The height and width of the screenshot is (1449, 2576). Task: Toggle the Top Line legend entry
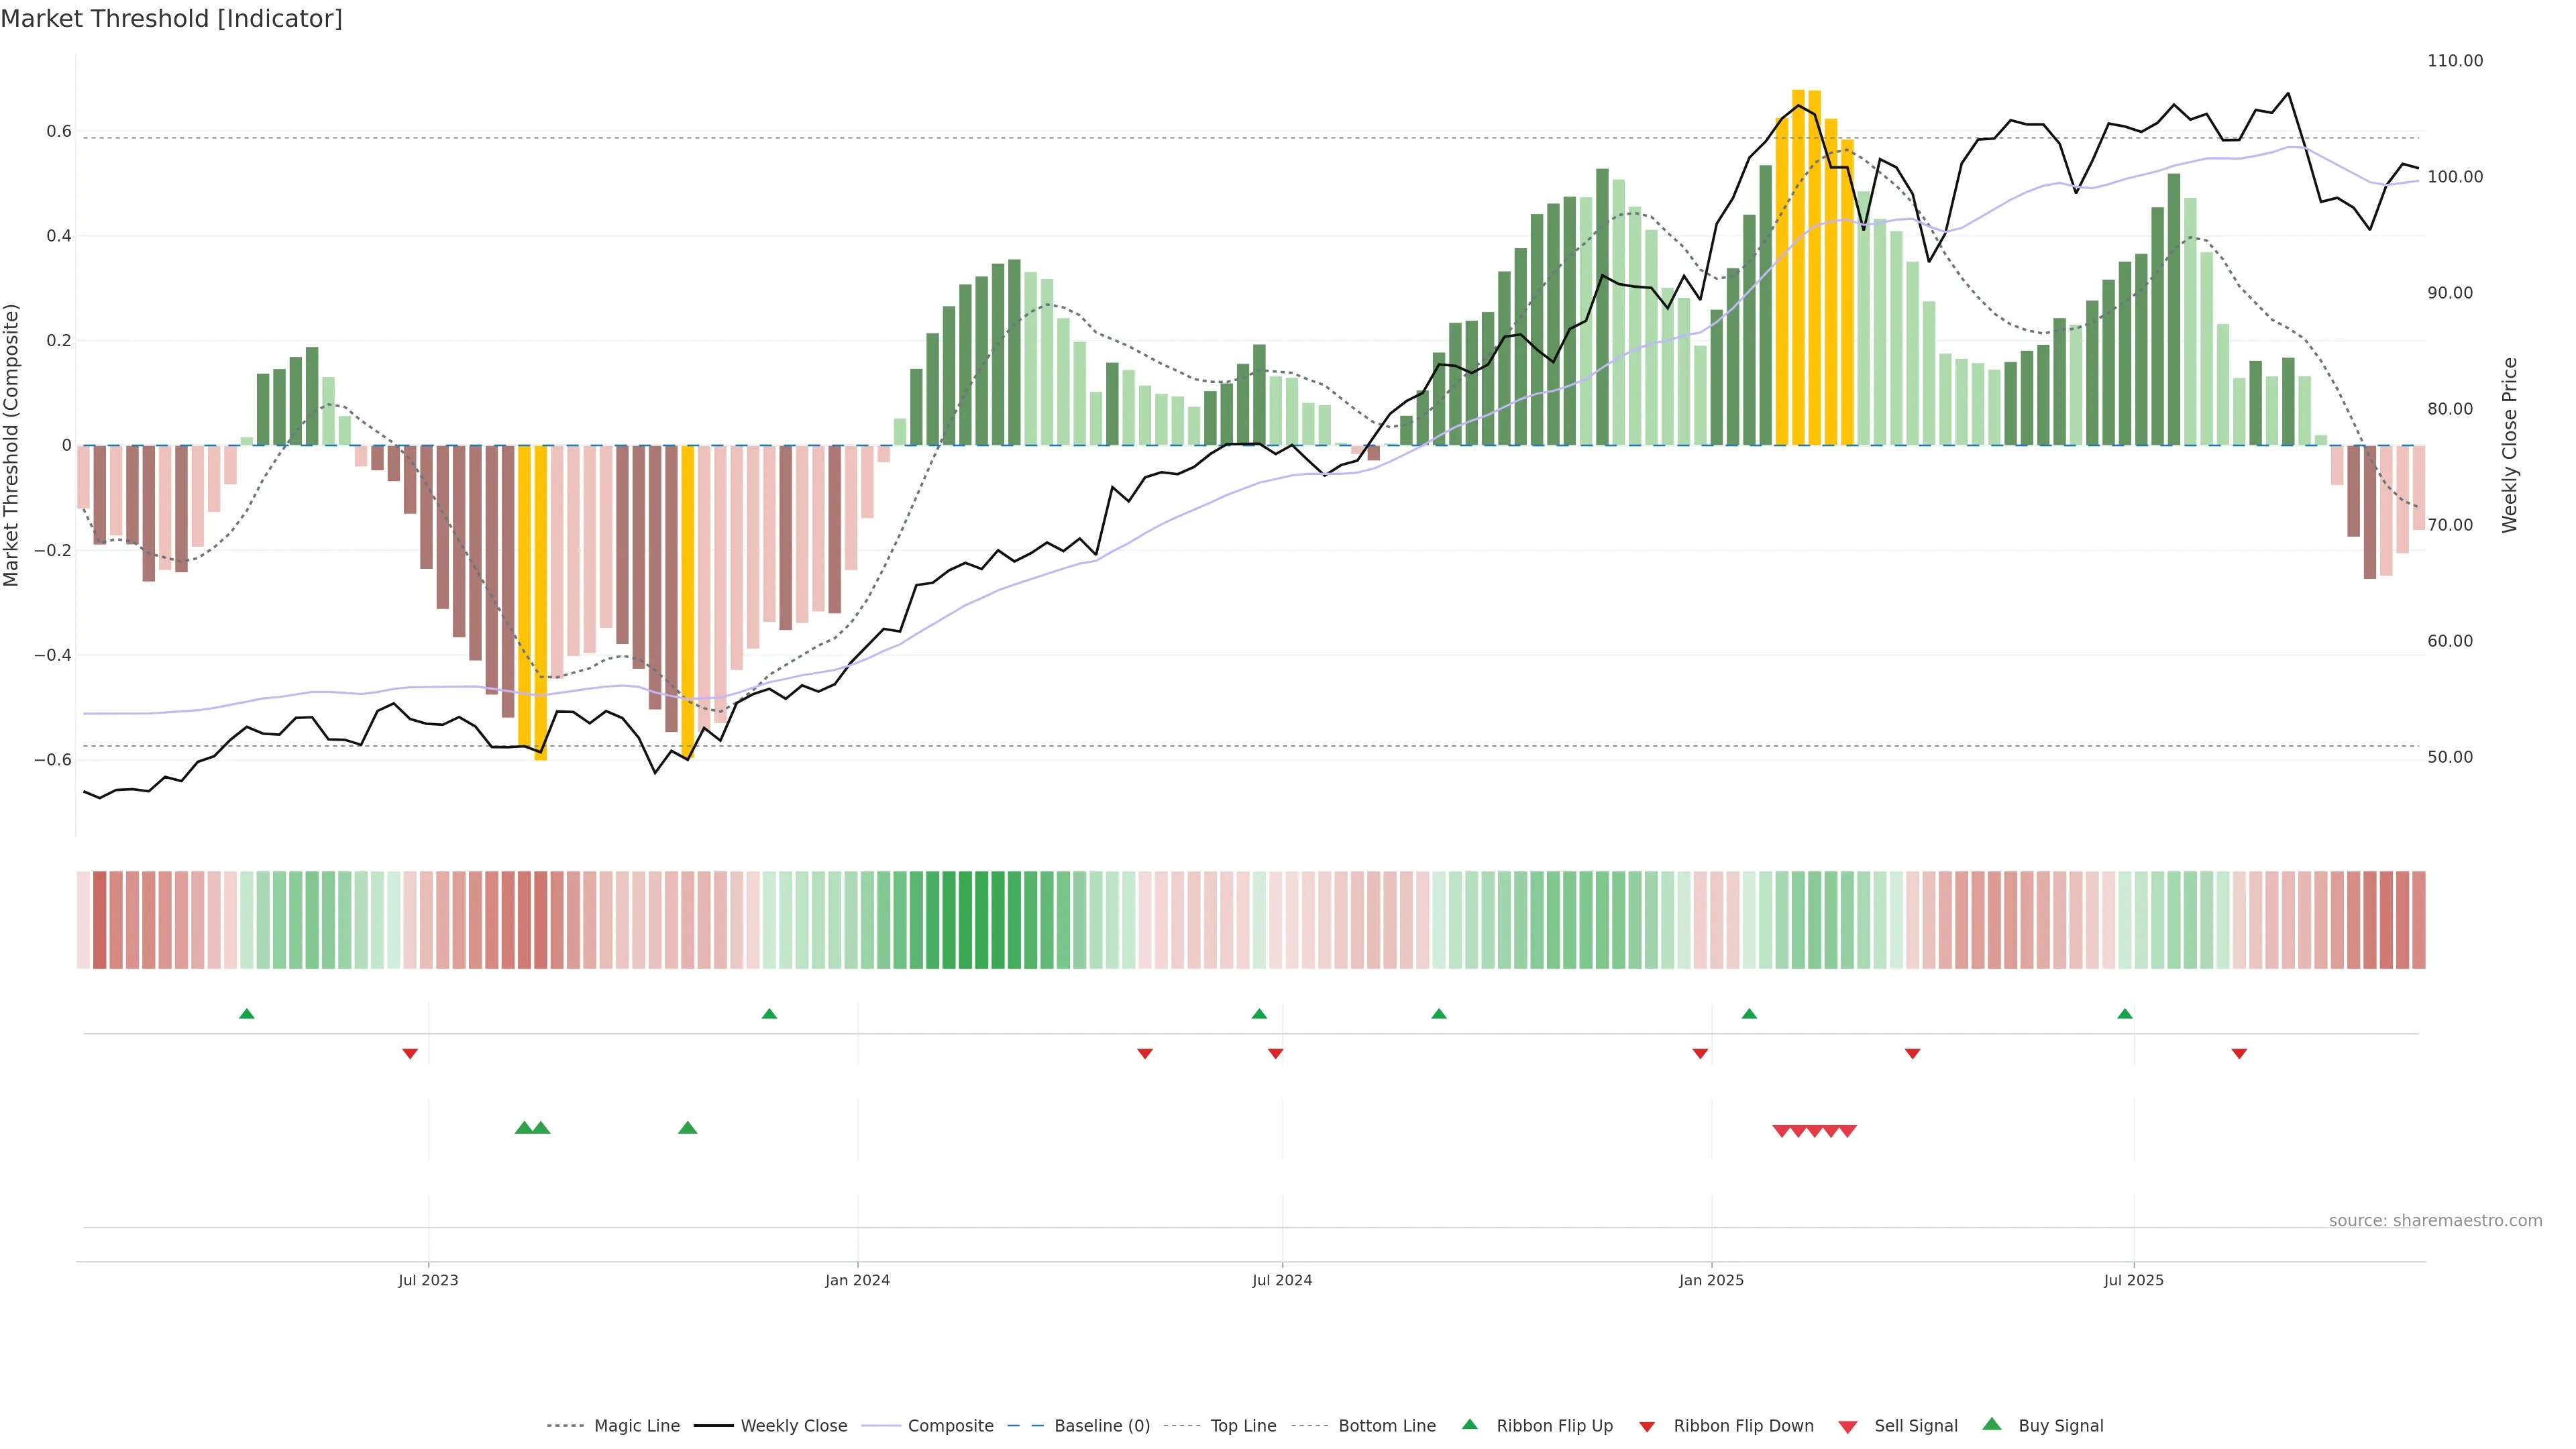click(x=1243, y=1426)
